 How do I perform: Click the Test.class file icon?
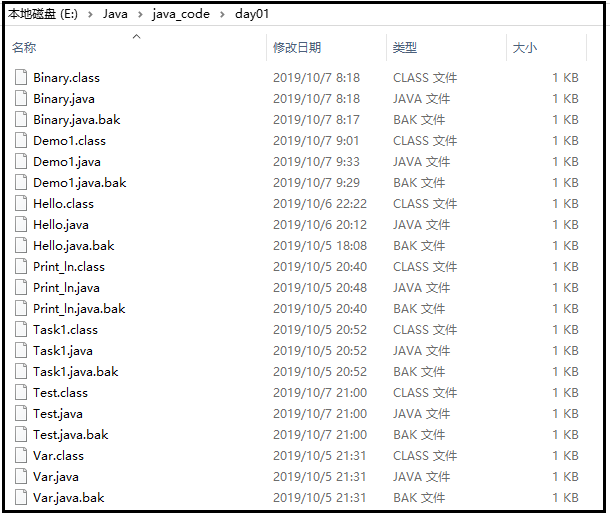21,392
